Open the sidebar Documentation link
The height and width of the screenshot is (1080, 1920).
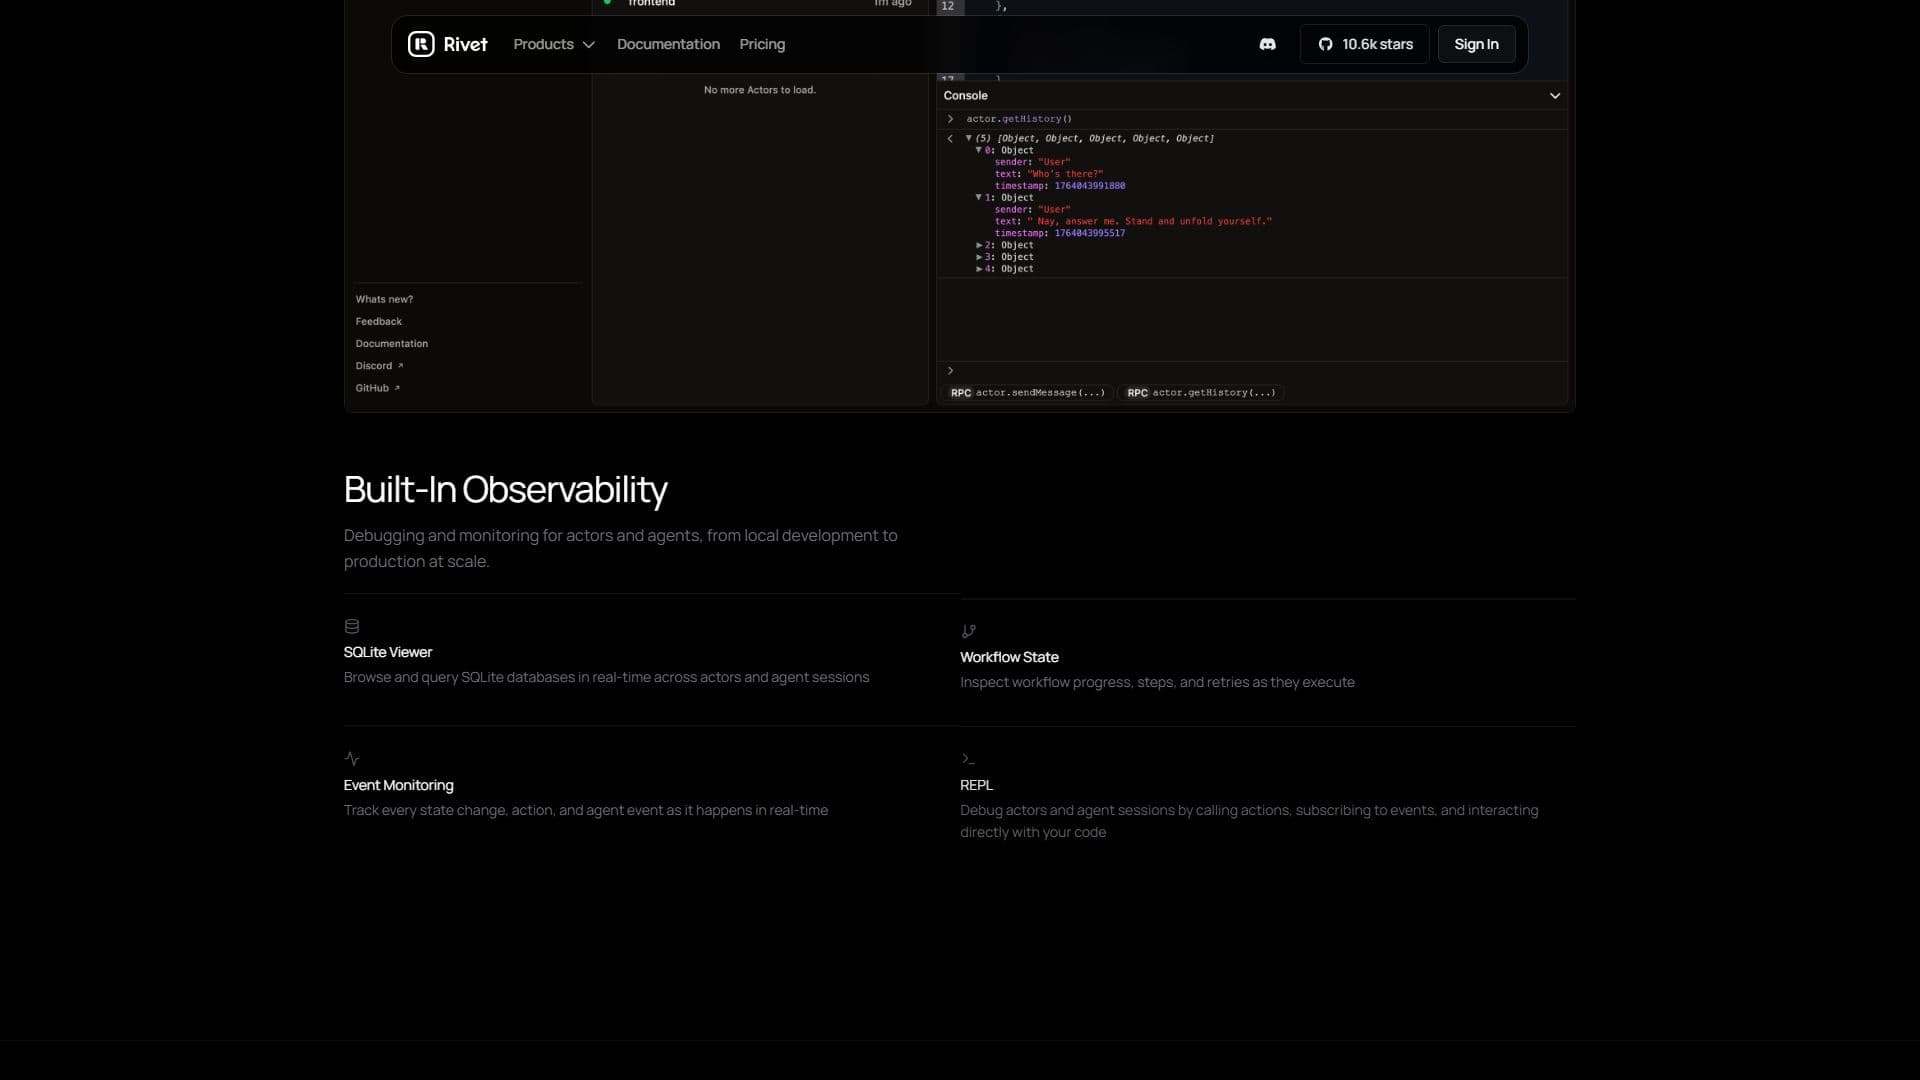pyautogui.click(x=391, y=343)
